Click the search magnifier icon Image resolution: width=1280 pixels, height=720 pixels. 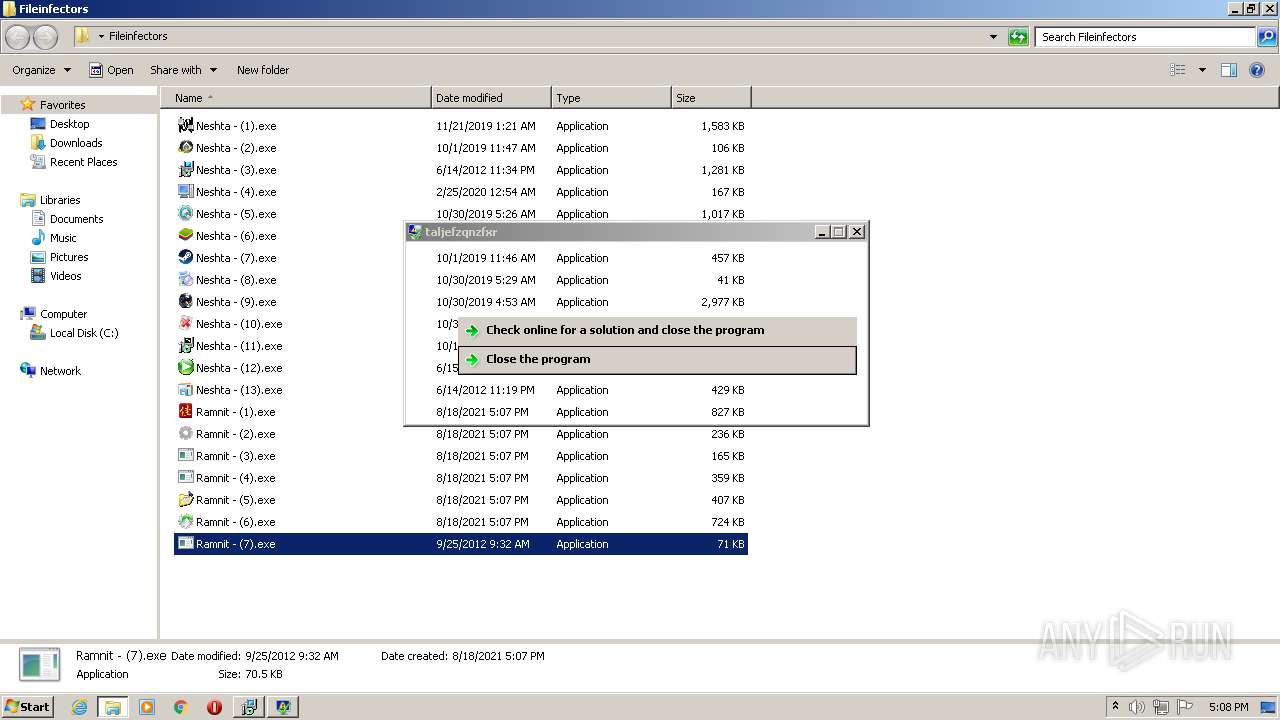1266,37
